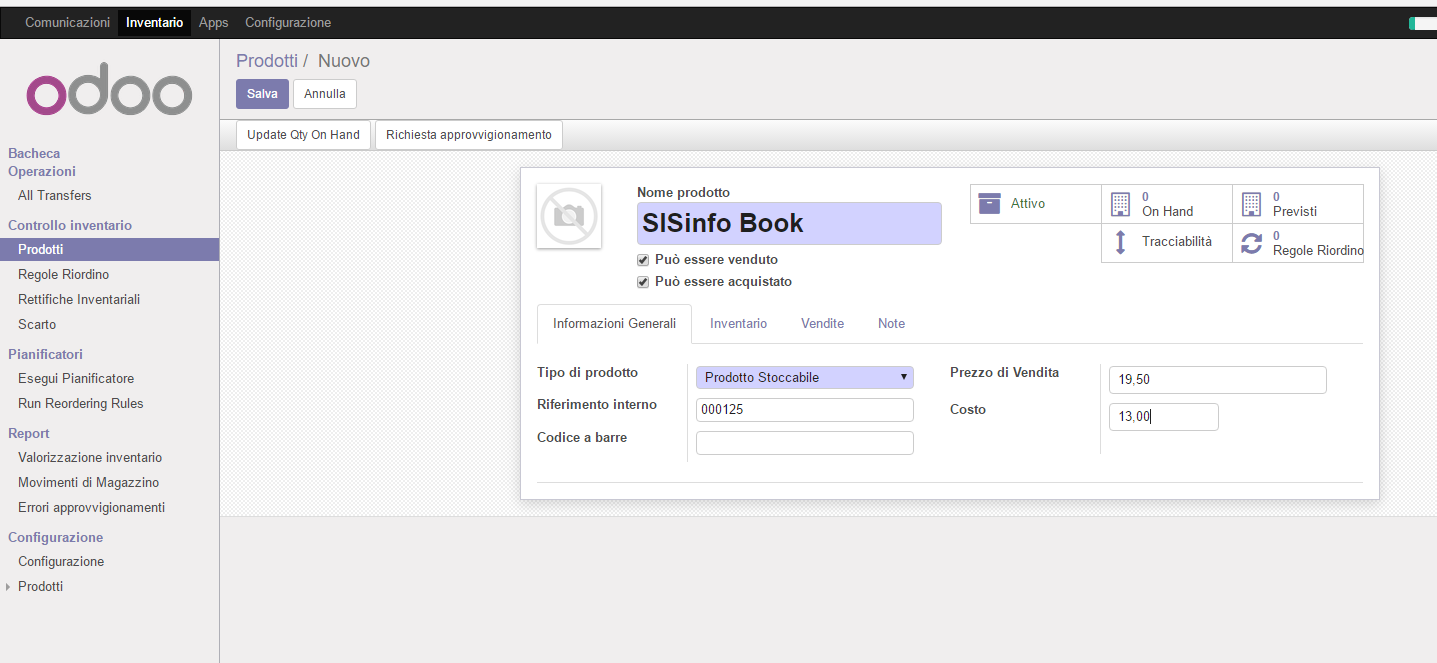Click the product image camera placeholder
The image size is (1437, 663).
click(x=569, y=215)
